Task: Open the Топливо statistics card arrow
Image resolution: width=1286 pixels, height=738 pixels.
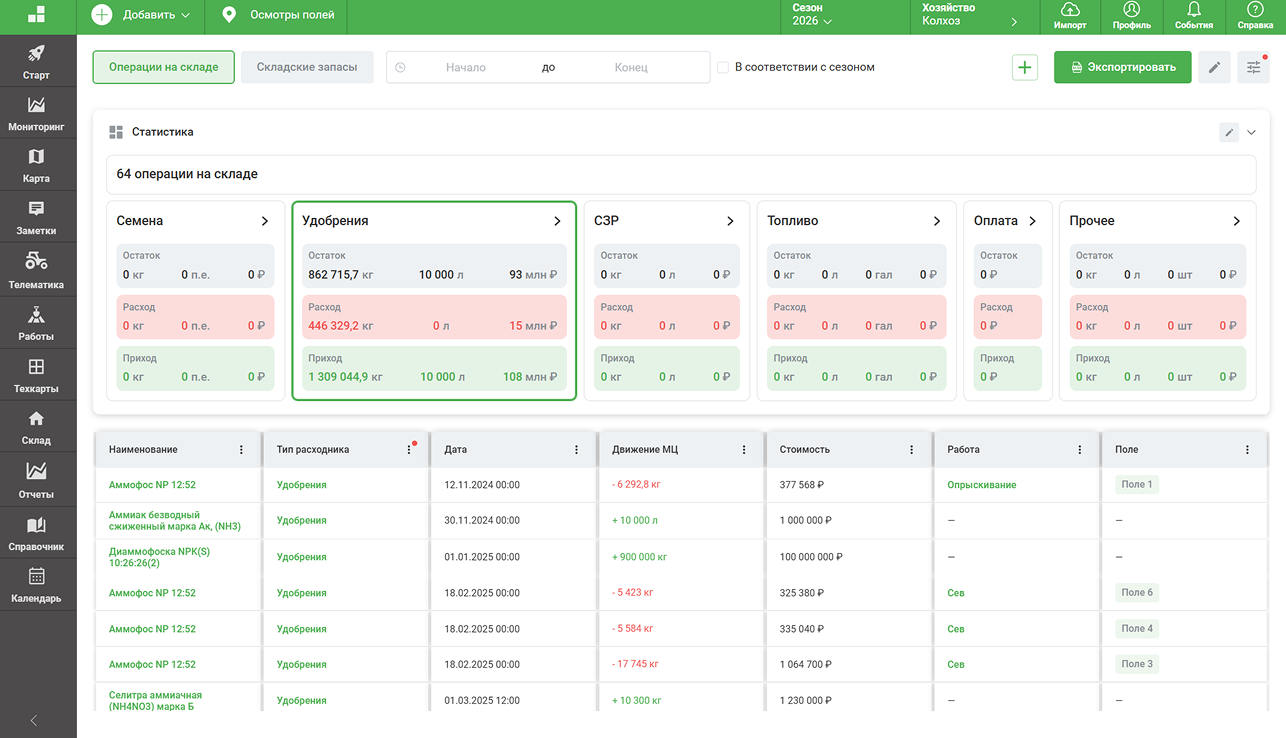Action: [937, 221]
